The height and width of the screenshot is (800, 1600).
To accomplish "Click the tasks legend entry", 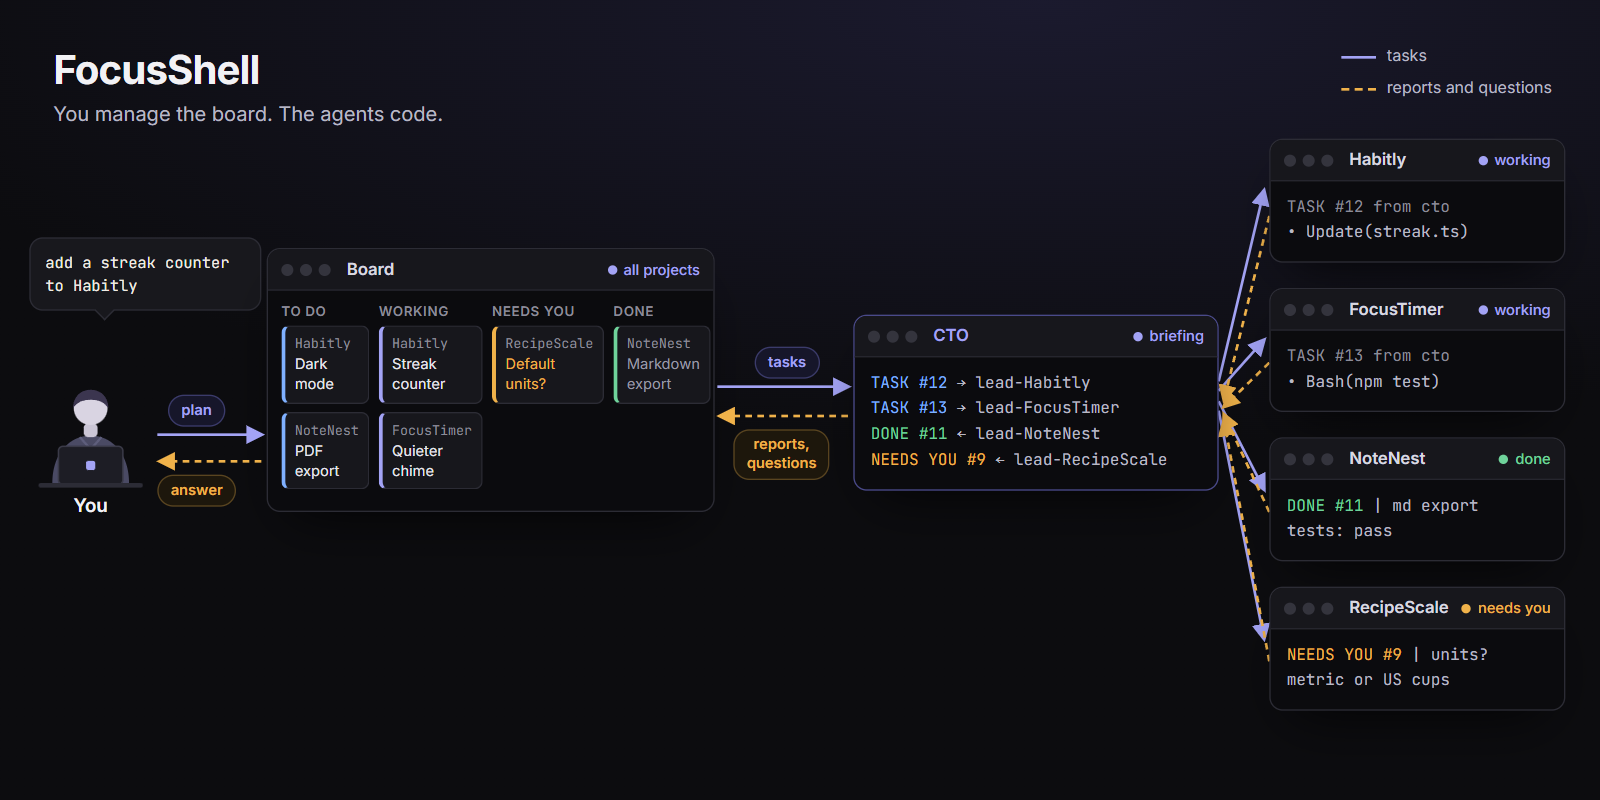I will pyautogui.click(x=1384, y=56).
